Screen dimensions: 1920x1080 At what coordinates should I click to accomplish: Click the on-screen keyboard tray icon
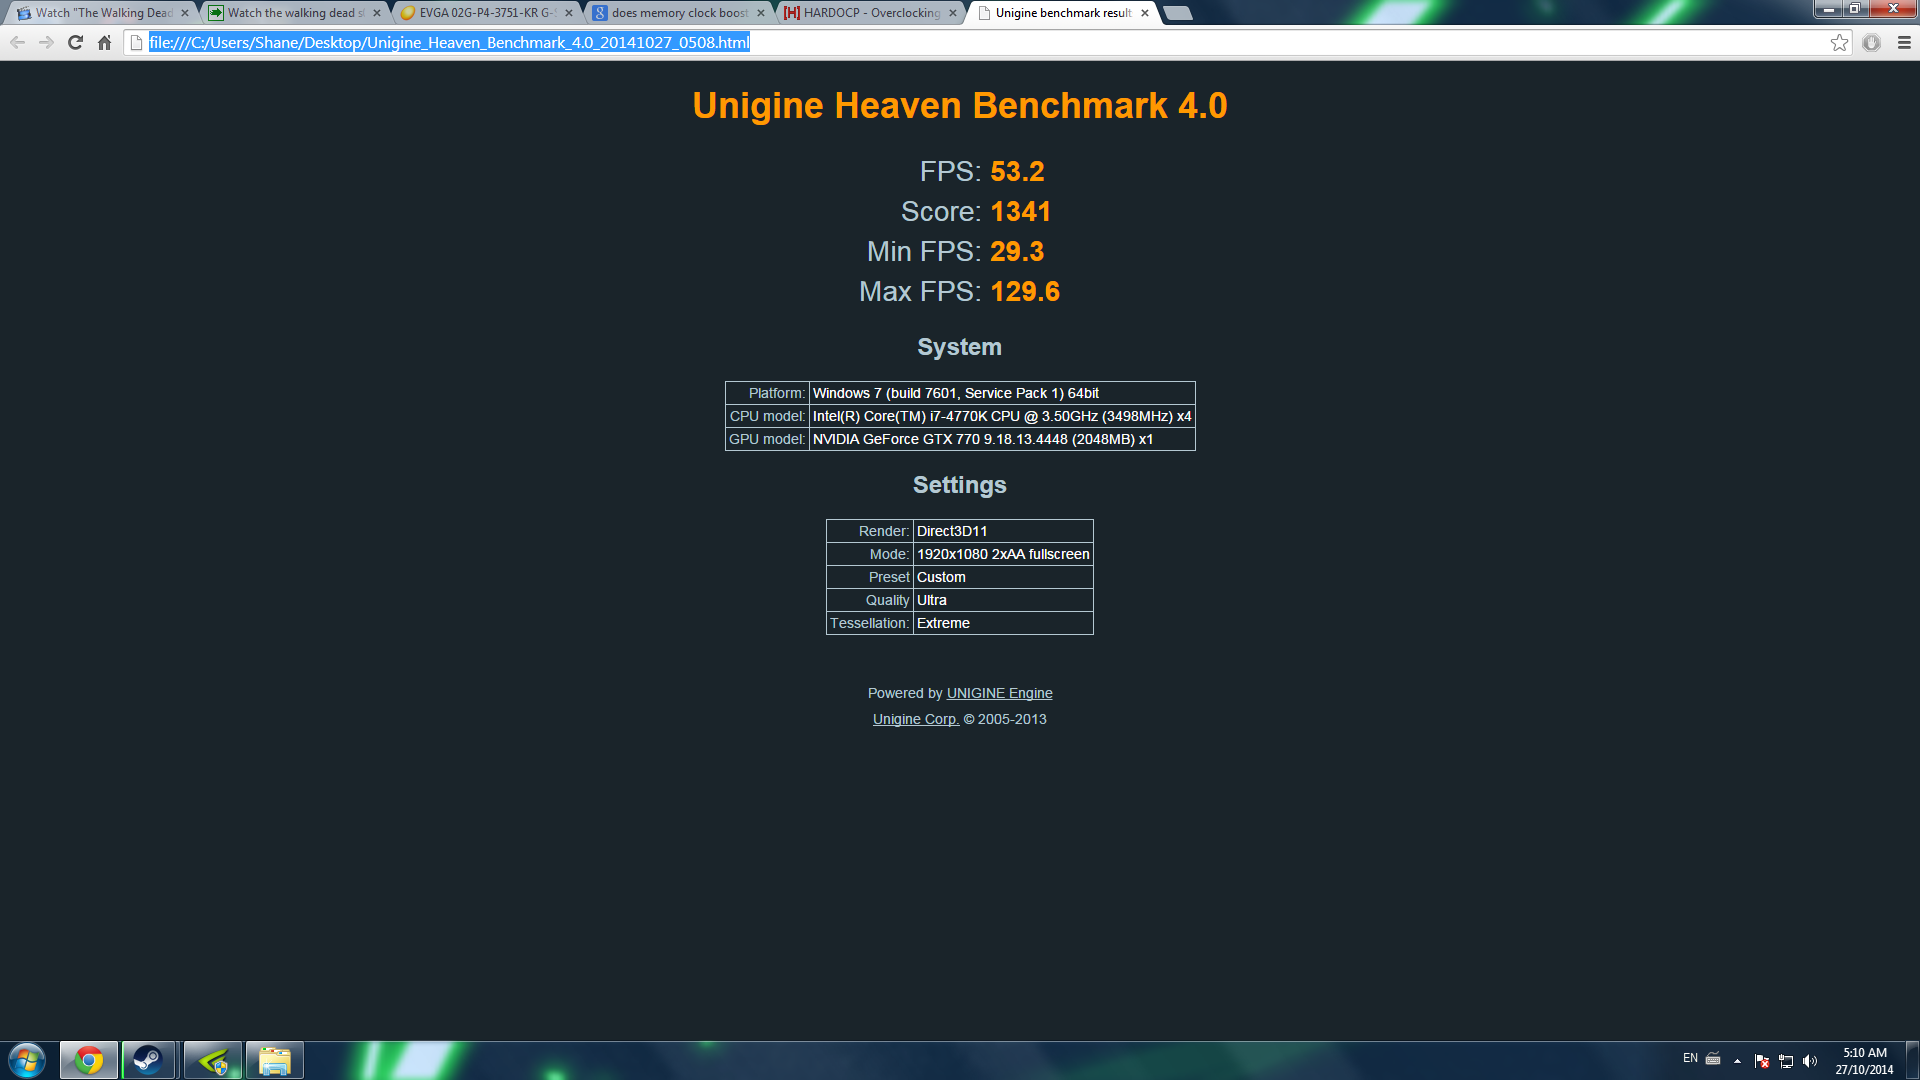(x=1713, y=1058)
